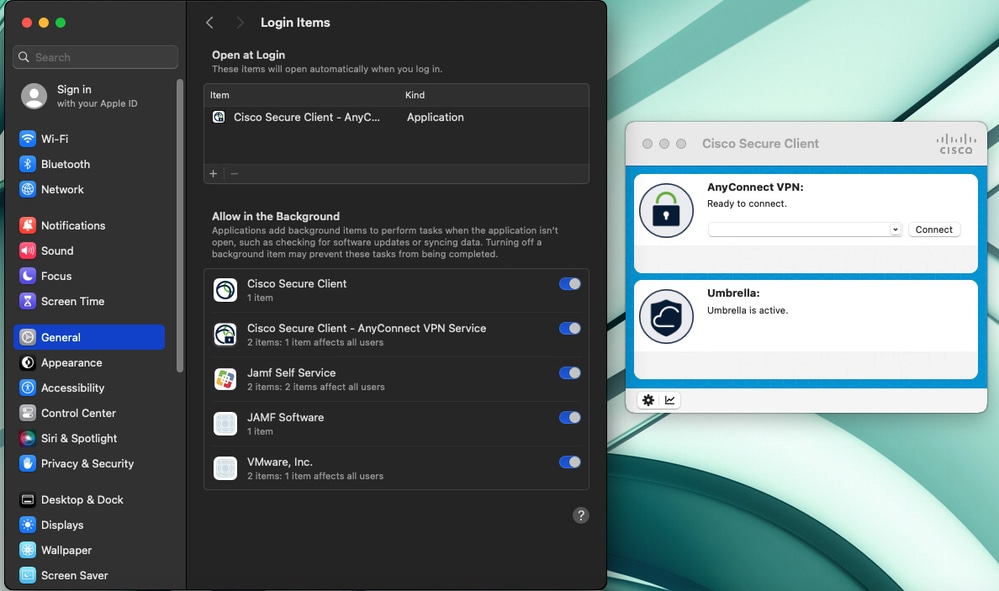Toggle off Jamf Self Service background item

569,373
